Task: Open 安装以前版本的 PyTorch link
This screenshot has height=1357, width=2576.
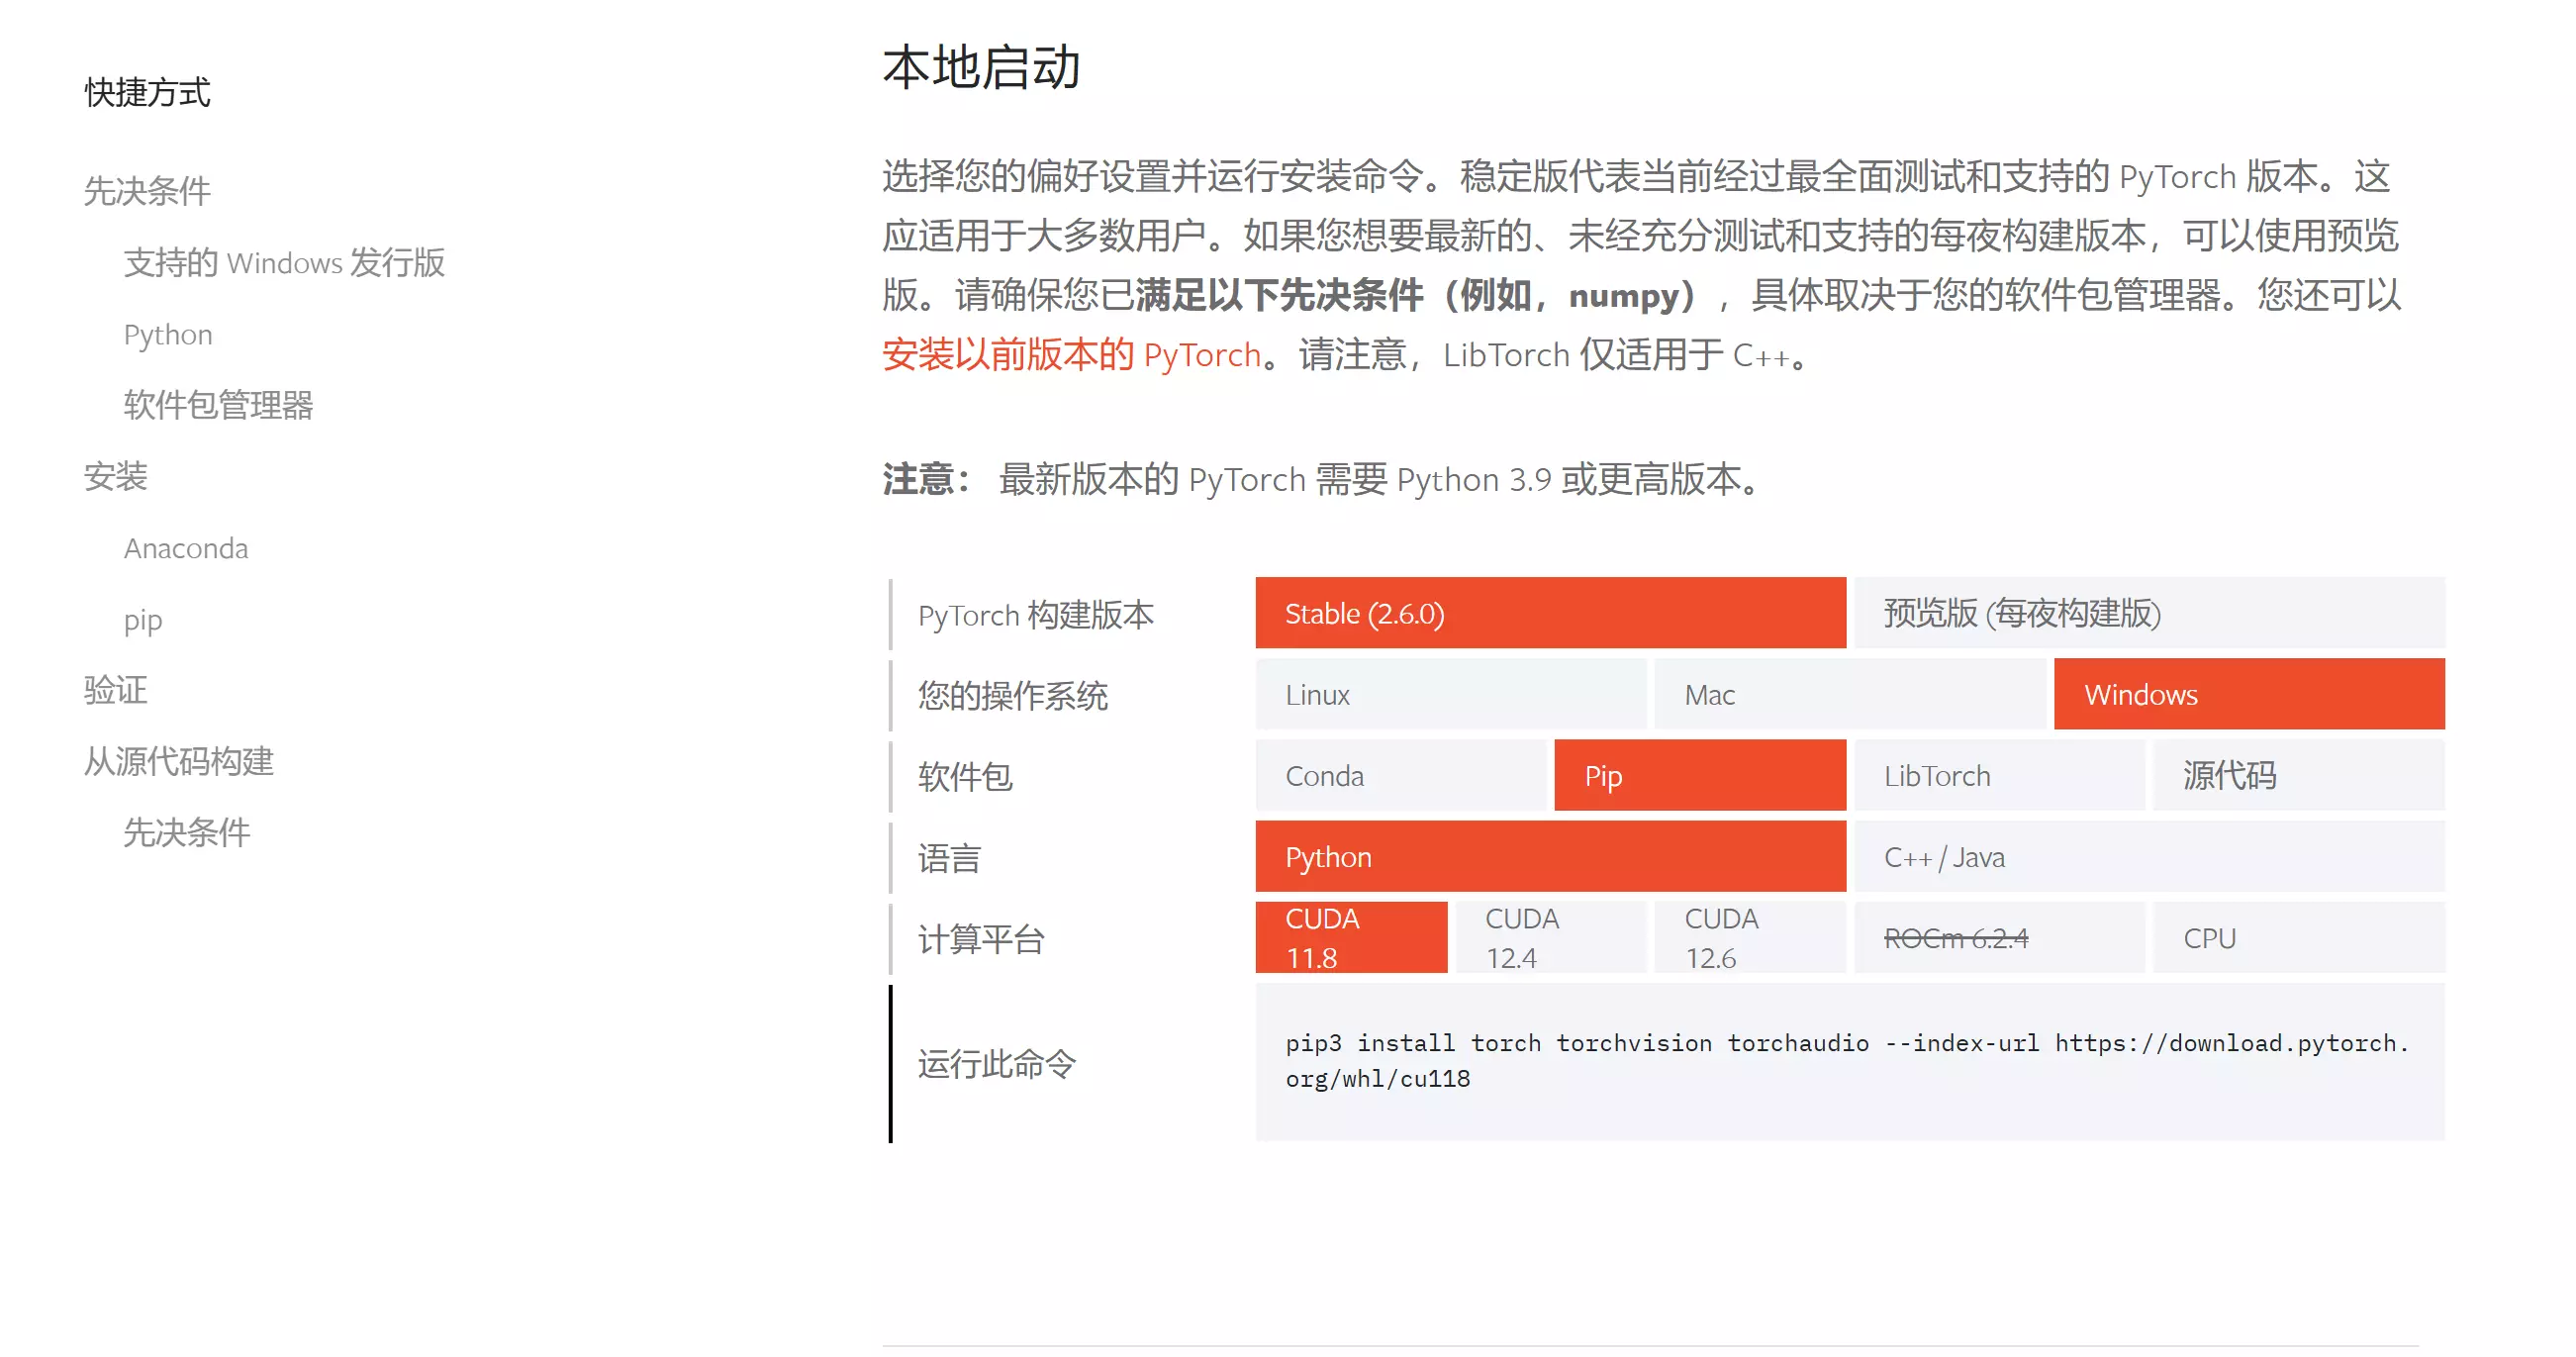Action: point(1071,355)
